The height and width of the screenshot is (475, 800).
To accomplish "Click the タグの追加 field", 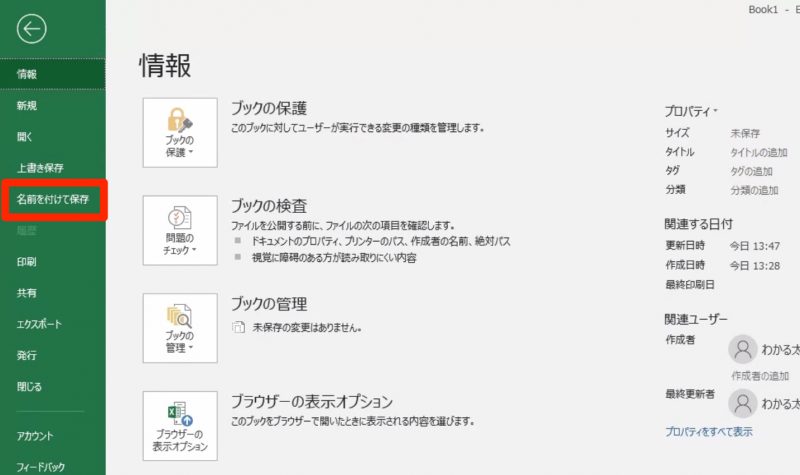I will click(x=754, y=171).
